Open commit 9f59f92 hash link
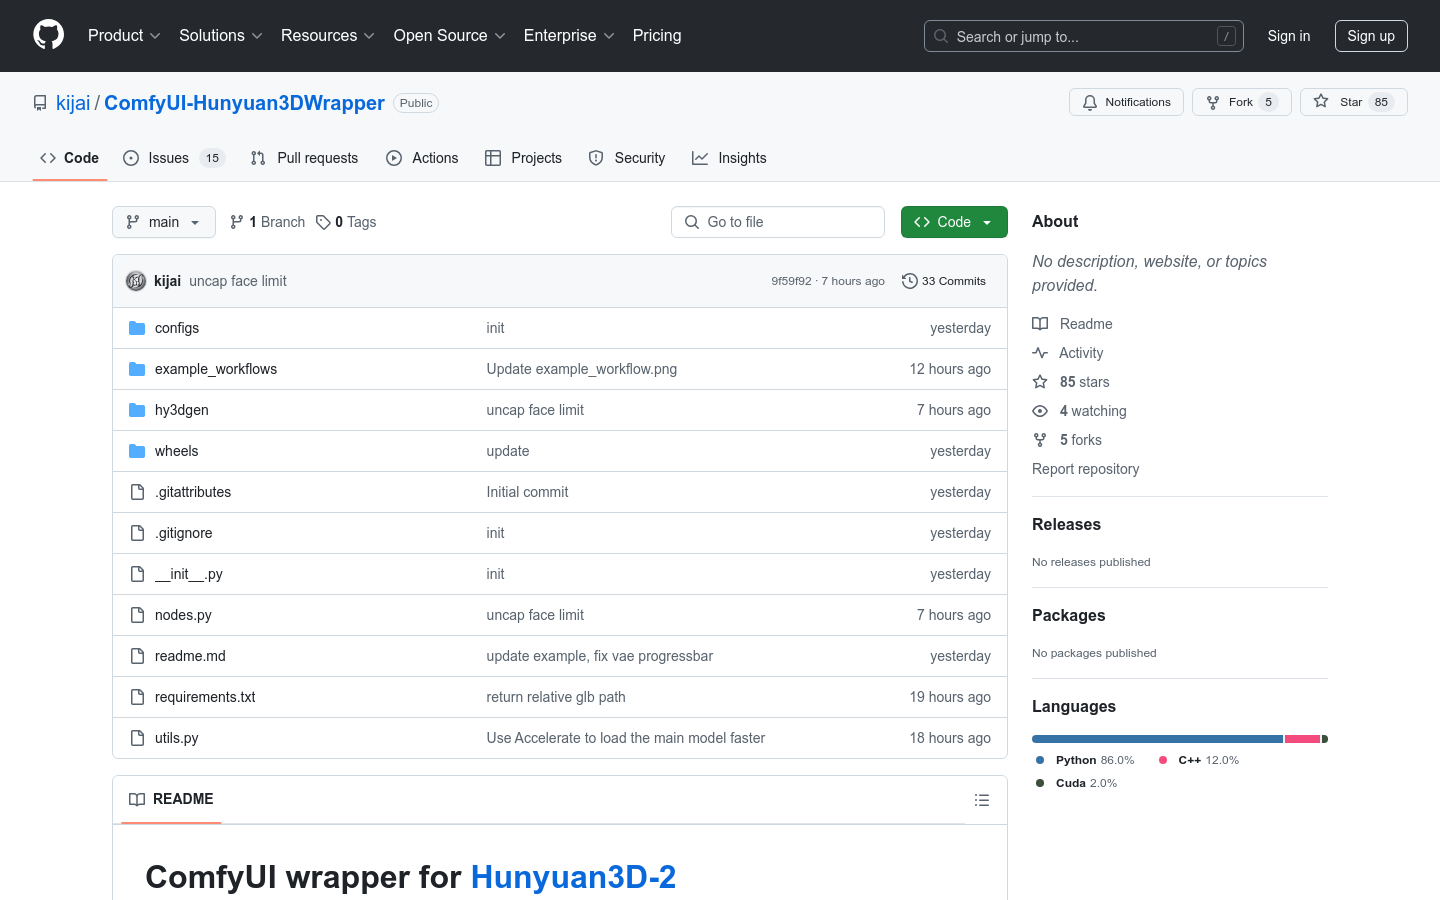1440x900 pixels. pyautogui.click(x=791, y=281)
